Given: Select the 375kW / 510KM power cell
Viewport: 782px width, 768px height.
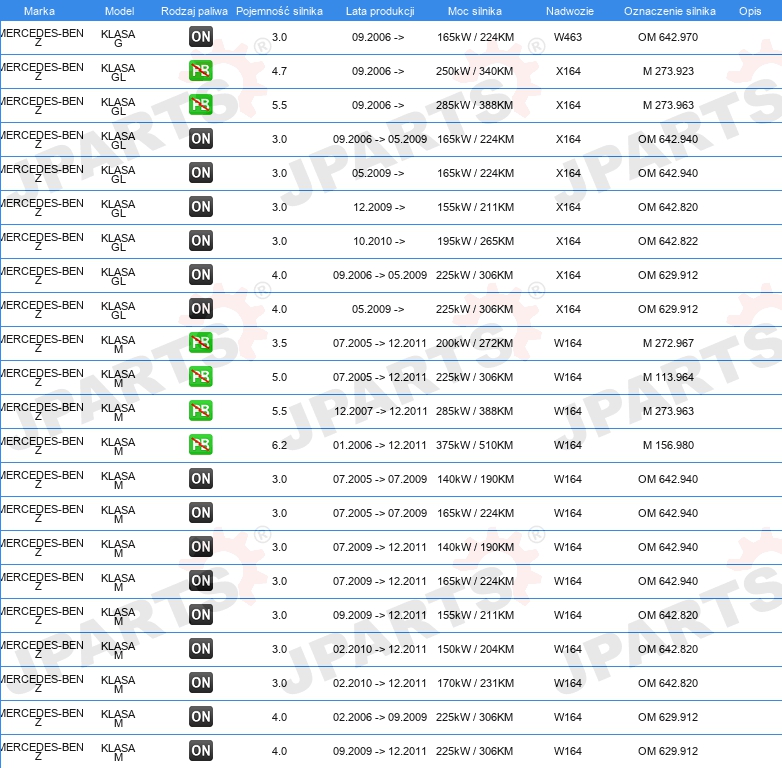Looking at the screenshot, I should pyautogui.click(x=475, y=445).
